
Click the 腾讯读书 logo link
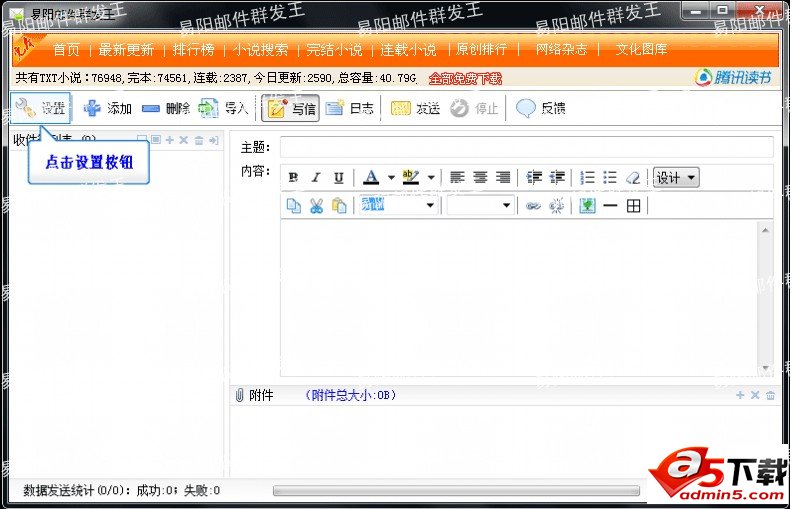point(733,77)
